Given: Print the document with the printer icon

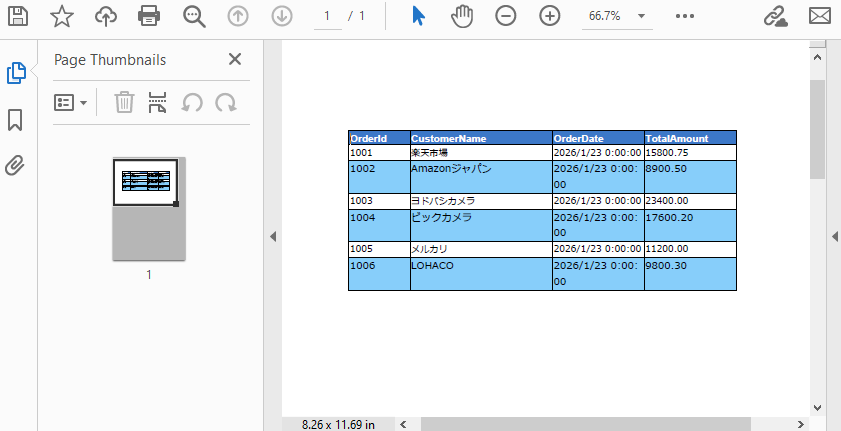Looking at the screenshot, I should (x=149, y=16).
